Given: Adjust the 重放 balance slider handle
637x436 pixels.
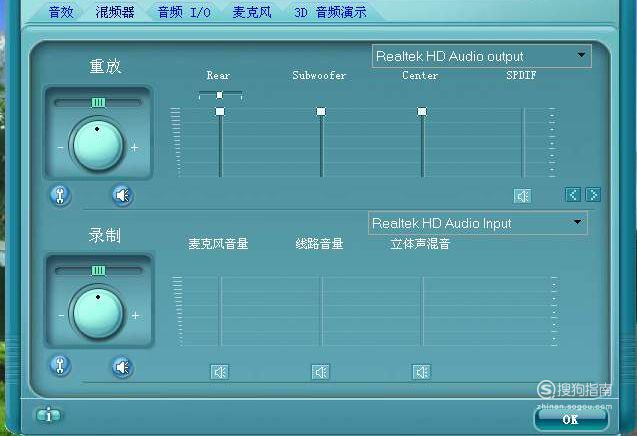Looking at the screenshot, I should tap(98, 102).
